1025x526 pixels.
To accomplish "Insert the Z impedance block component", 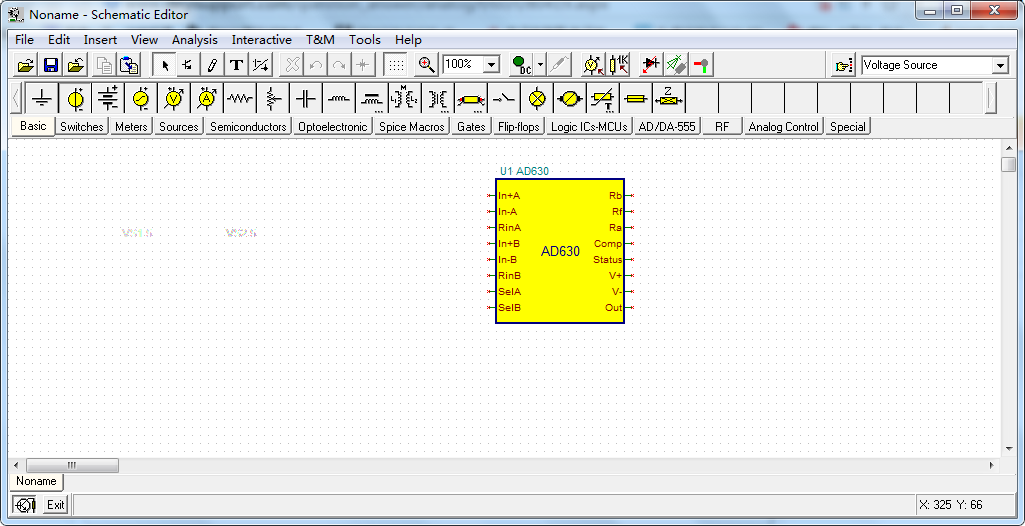I will 668,99.
